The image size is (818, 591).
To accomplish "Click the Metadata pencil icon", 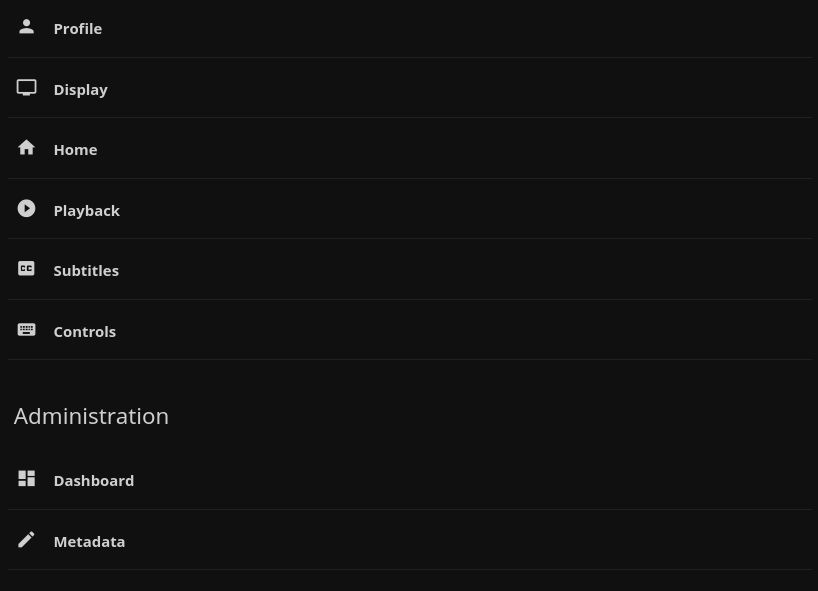I will click(27, 540).
